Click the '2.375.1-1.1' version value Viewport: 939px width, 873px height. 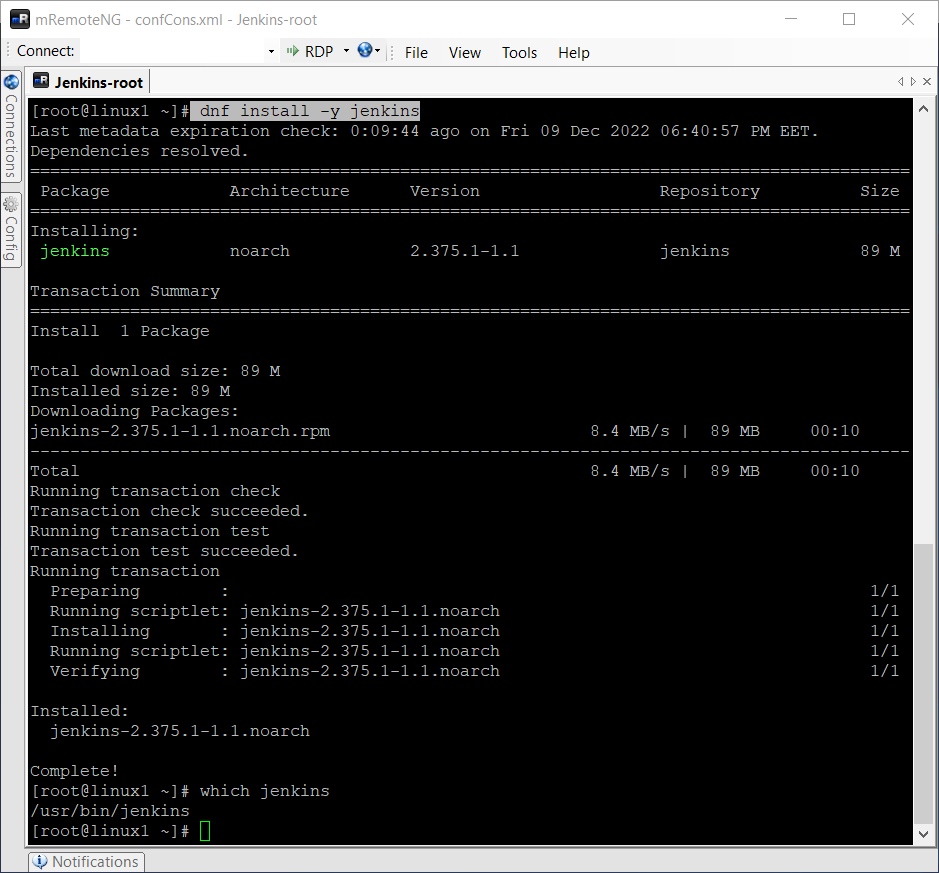click(x=465, y=251)
